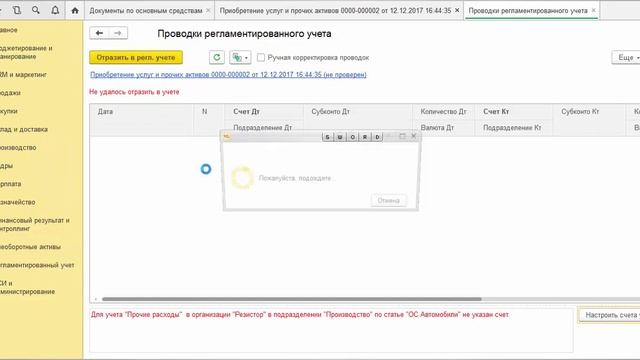Click 'Настроить счета' button

pos(610,315)
